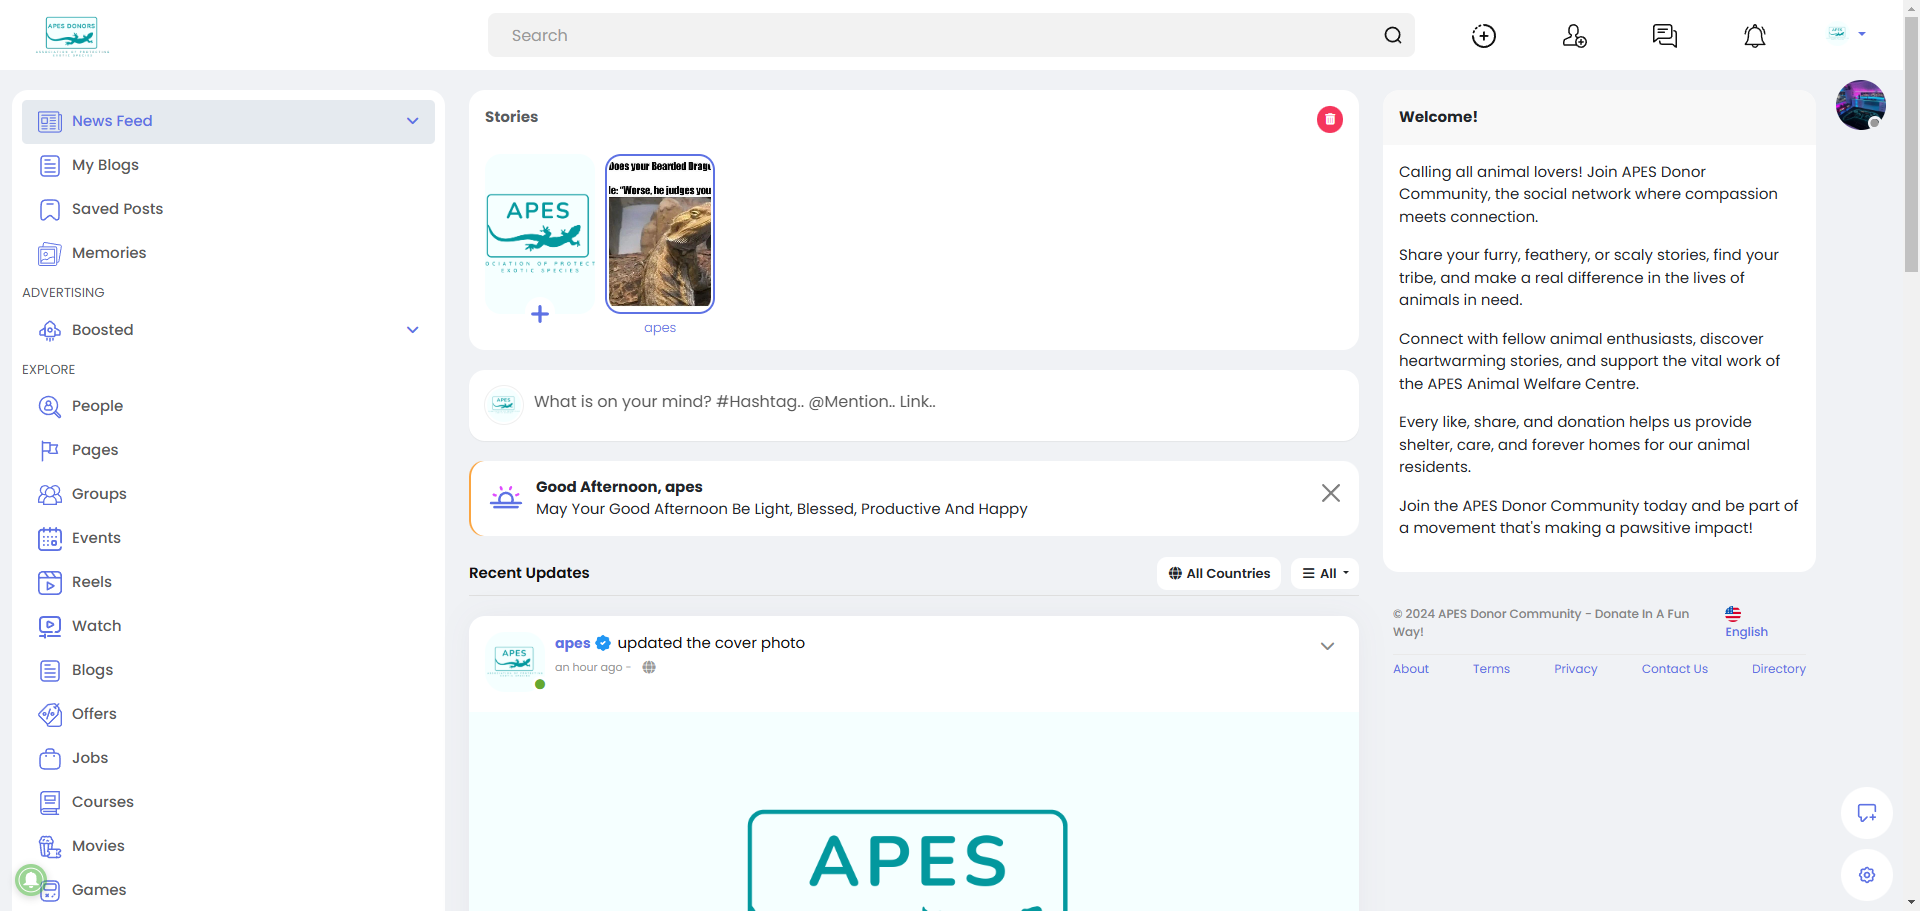Viewport: 1920px width, 911px height.
Task: Open Games in sidebar
Action: (228, 890)
